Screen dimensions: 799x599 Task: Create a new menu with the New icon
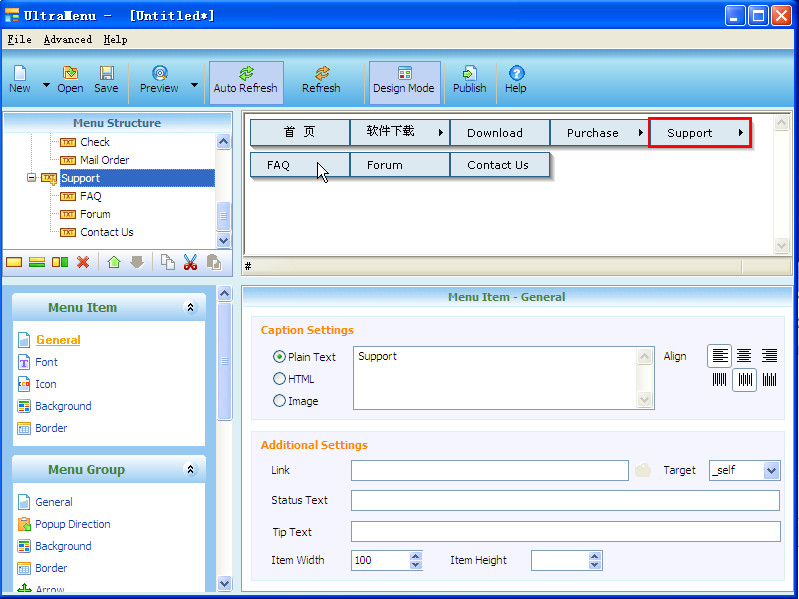20,80
